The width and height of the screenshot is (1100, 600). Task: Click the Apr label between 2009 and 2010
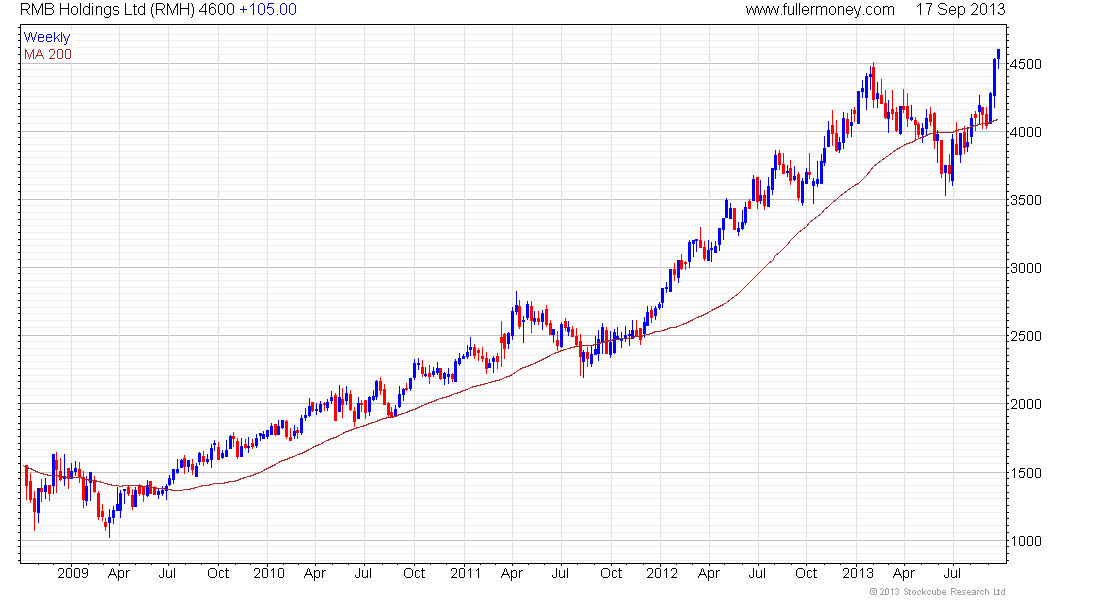(x=119, y=574)
